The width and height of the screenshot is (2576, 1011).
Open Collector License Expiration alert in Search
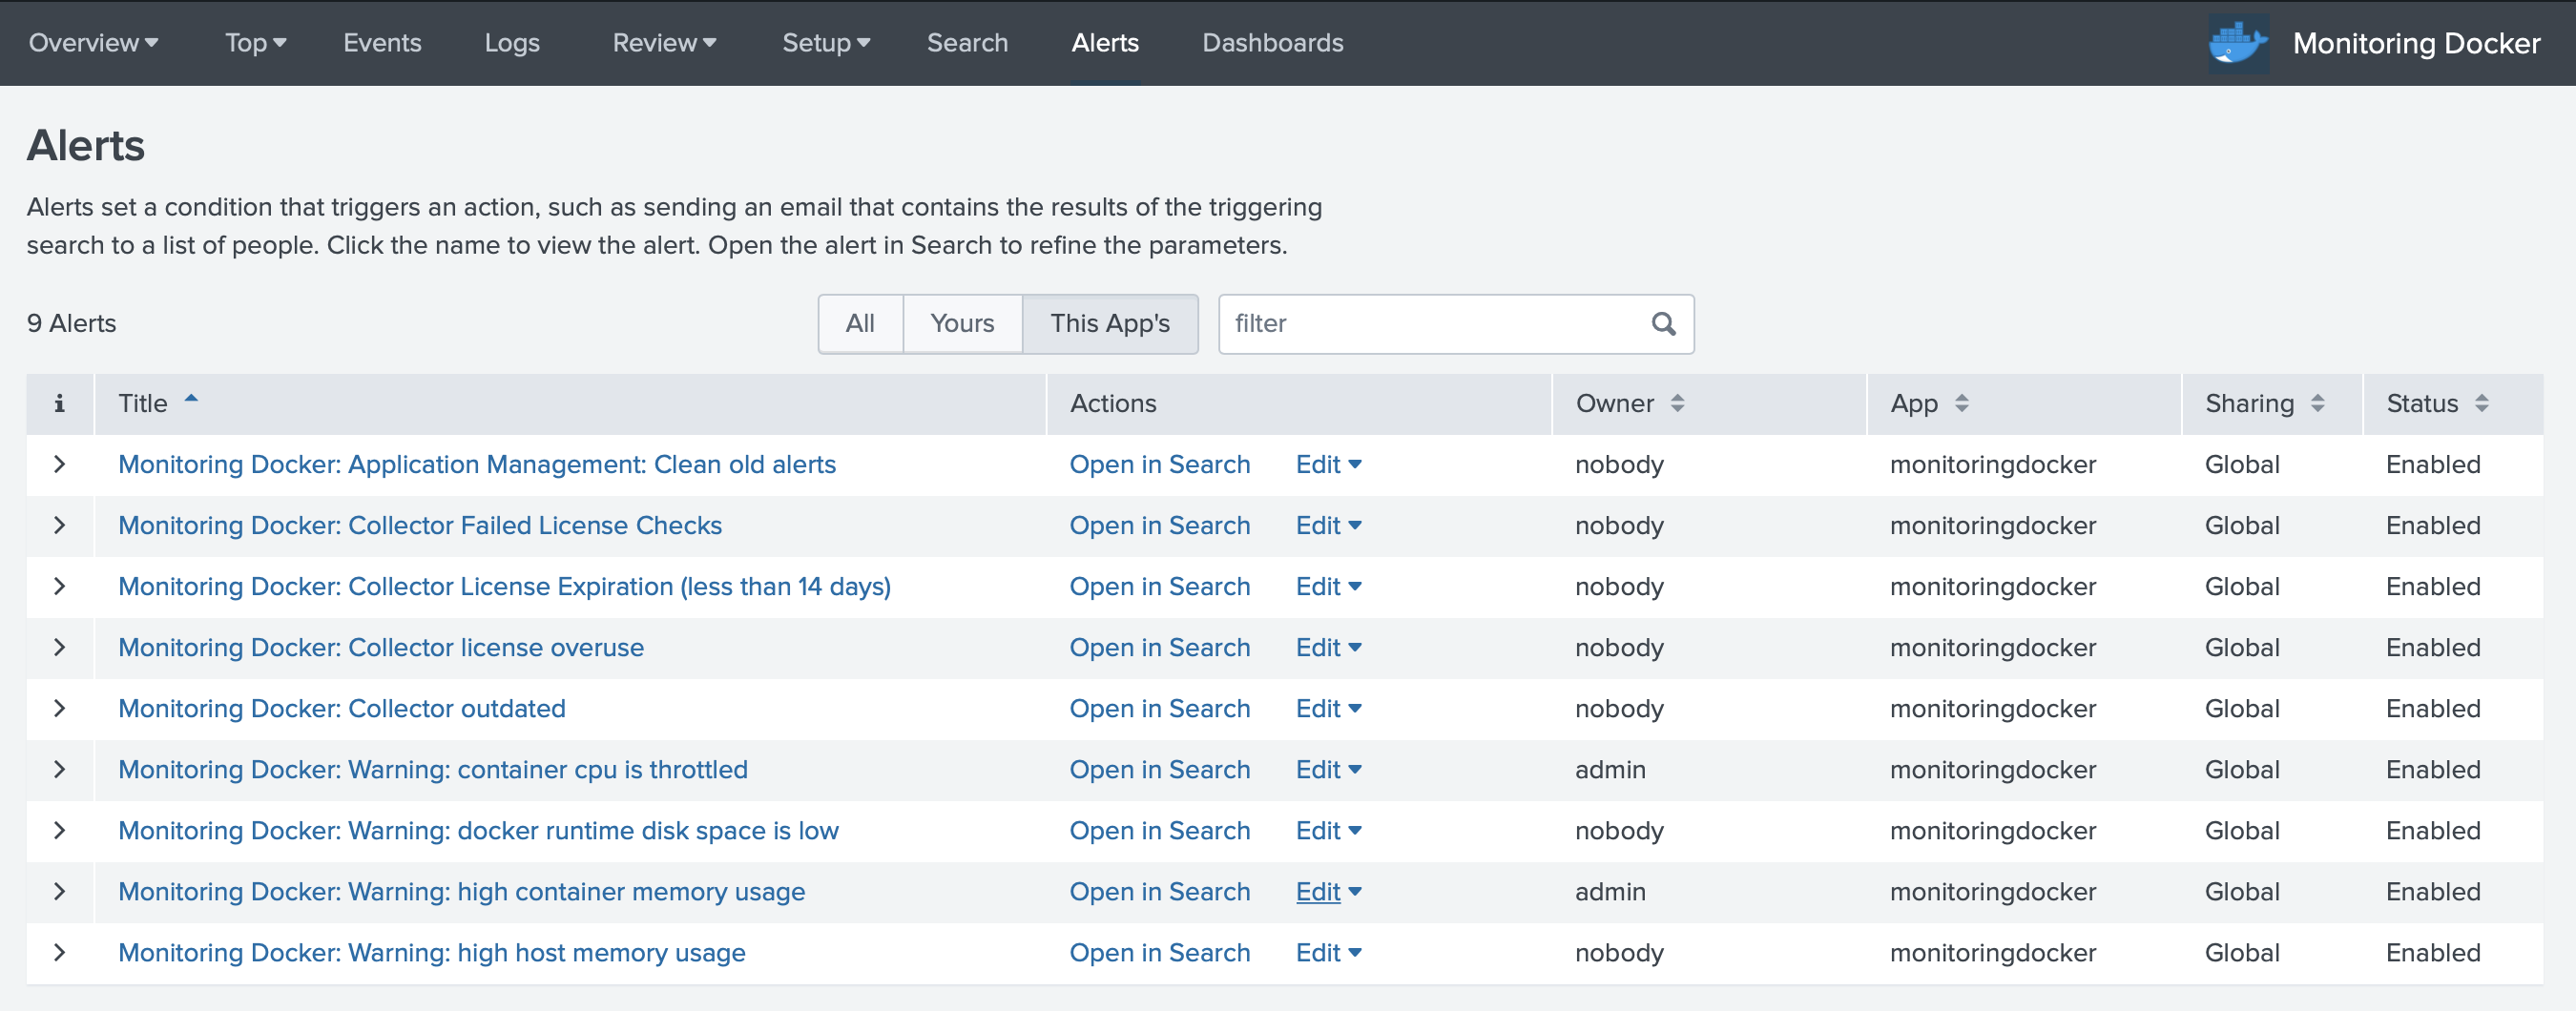[1159, 586]
